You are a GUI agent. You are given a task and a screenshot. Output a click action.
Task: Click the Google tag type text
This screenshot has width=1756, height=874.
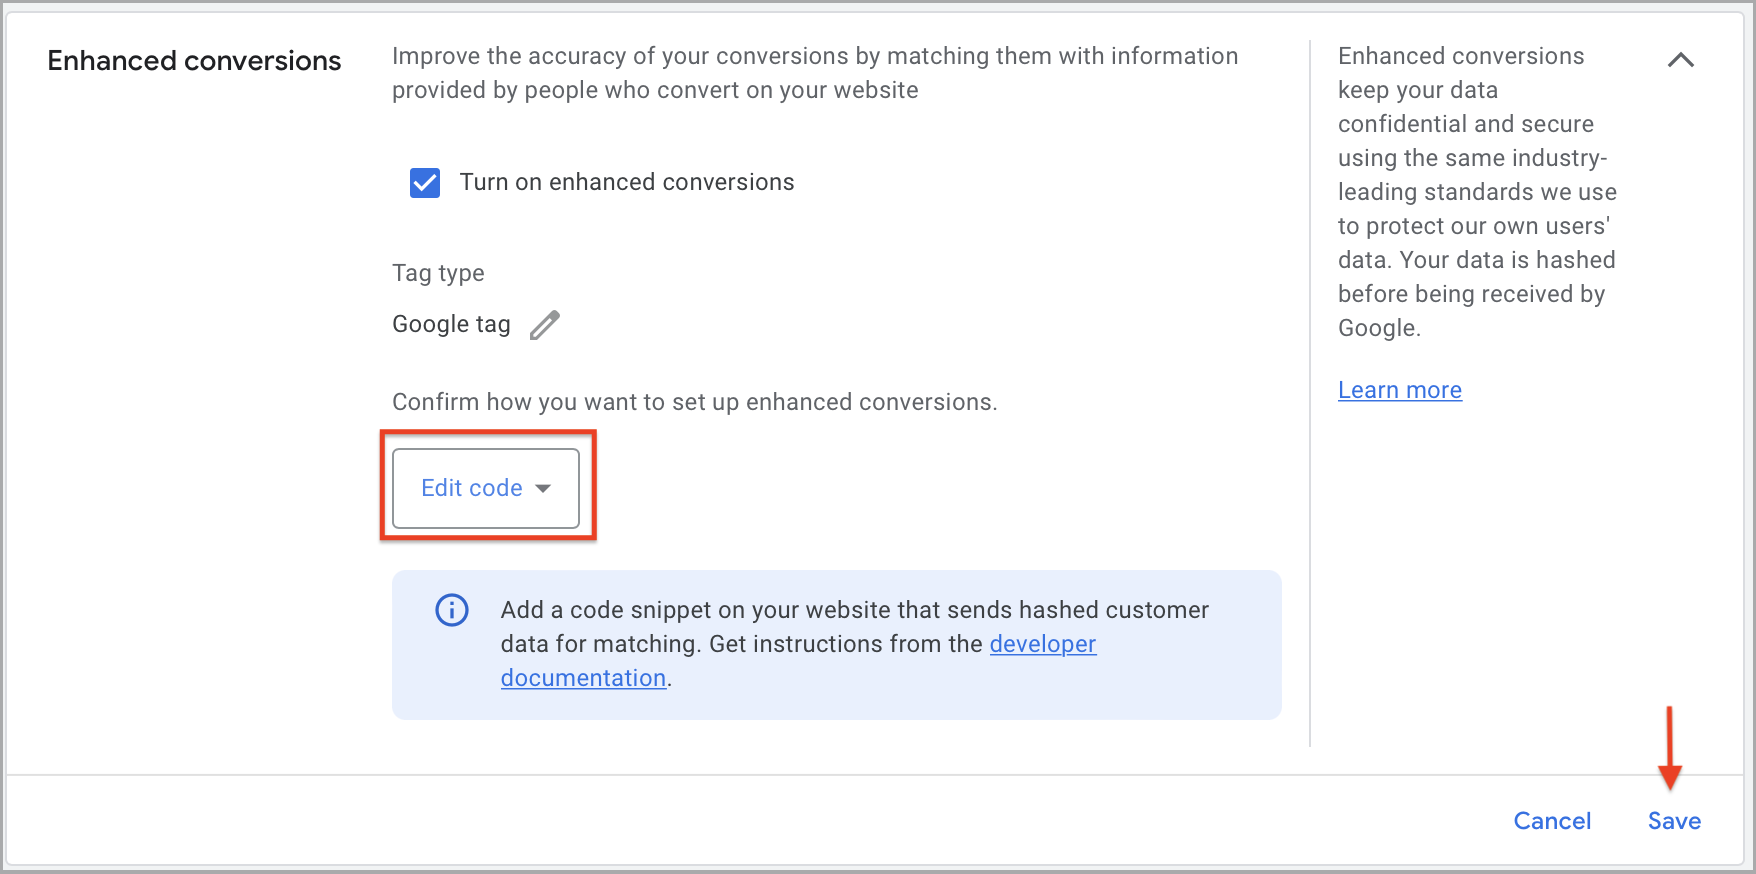point(451,324)
